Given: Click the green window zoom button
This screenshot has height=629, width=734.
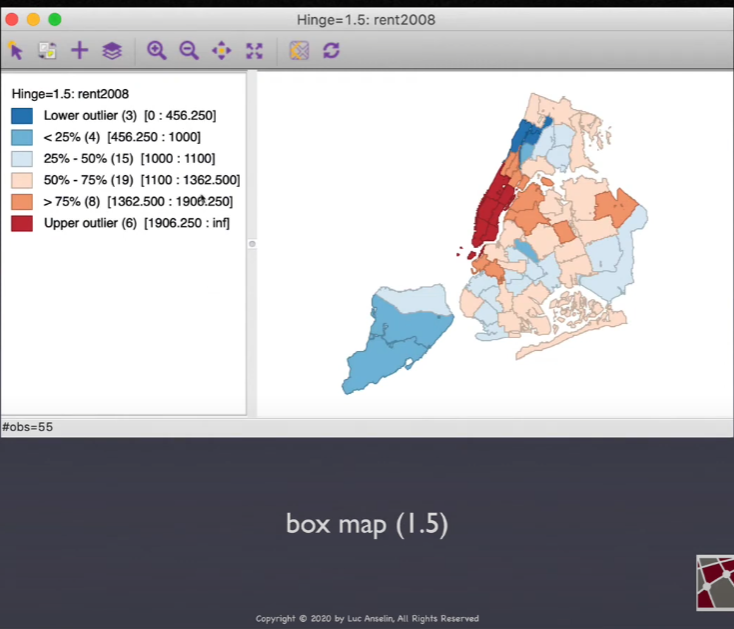Looking at the screenshot, I should coord(55,20).
